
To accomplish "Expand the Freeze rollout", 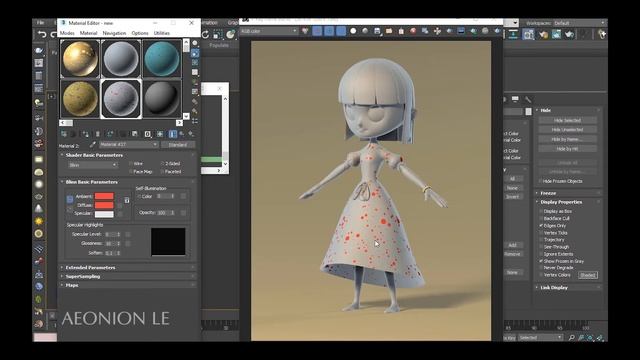I will tap(548, 193).
